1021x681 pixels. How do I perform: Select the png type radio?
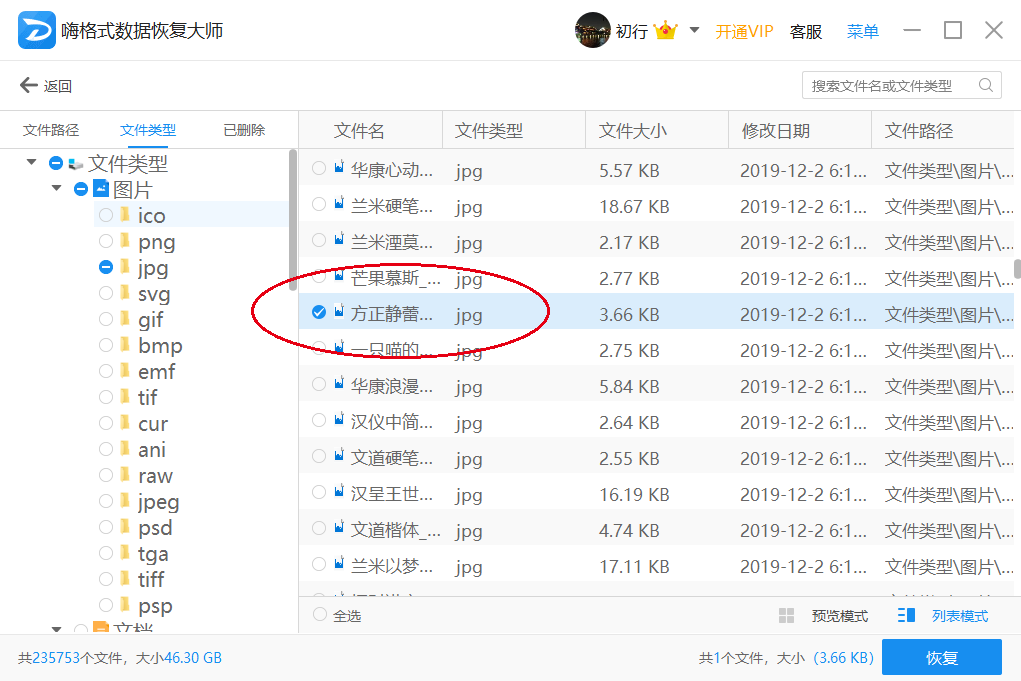pos(105,241)
